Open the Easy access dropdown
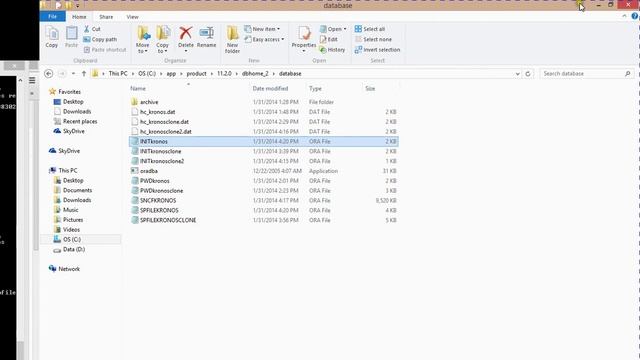The image size is (640, 360). [x=264, y=40]
